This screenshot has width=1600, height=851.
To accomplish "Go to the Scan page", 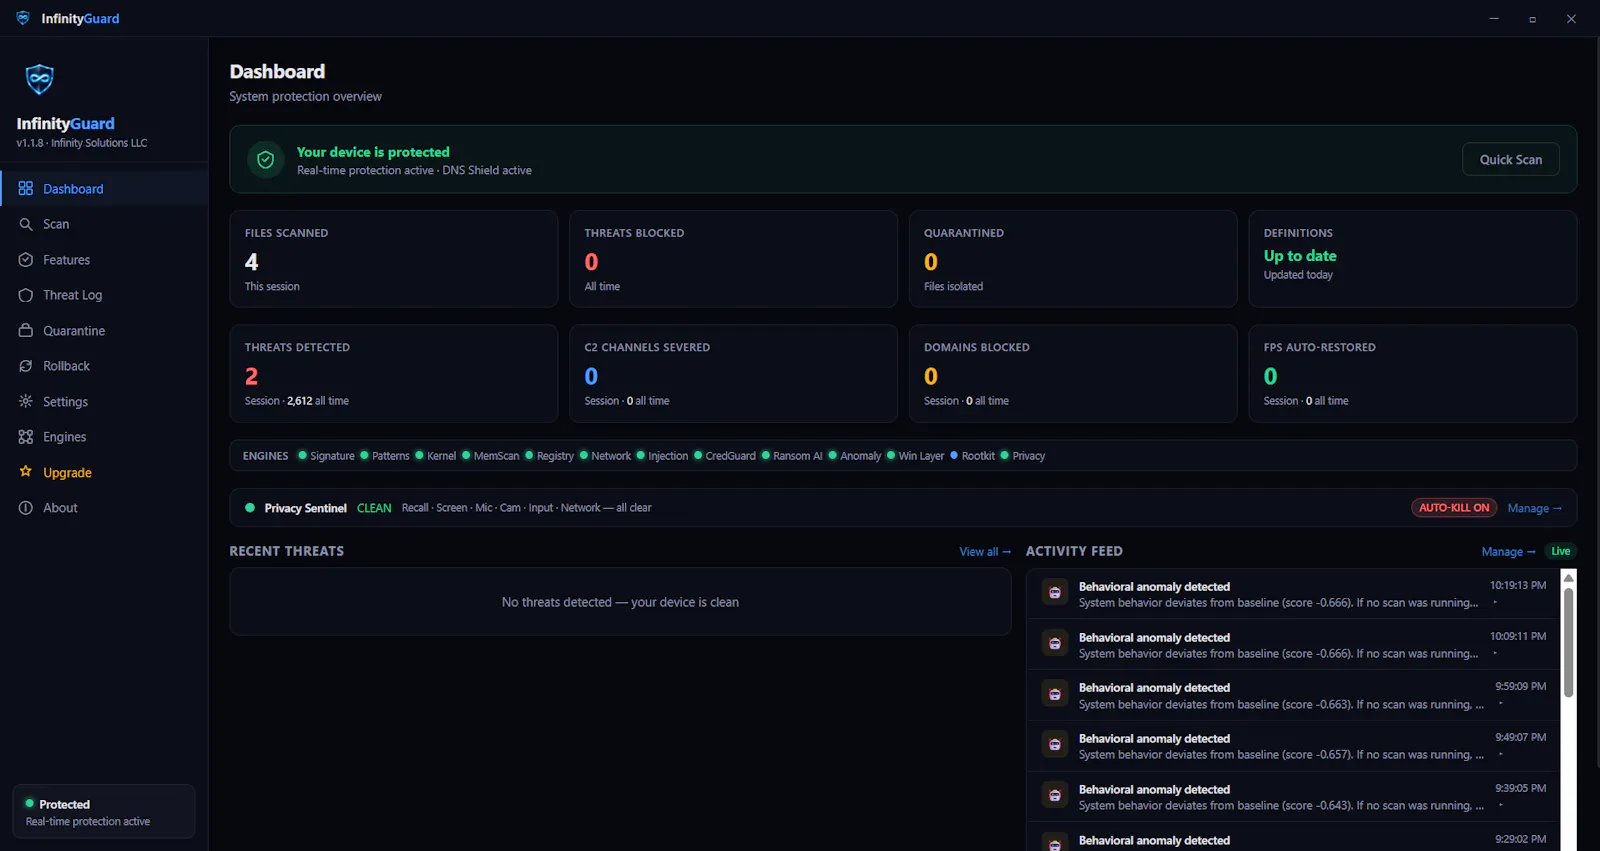I will tap(104, 224).
